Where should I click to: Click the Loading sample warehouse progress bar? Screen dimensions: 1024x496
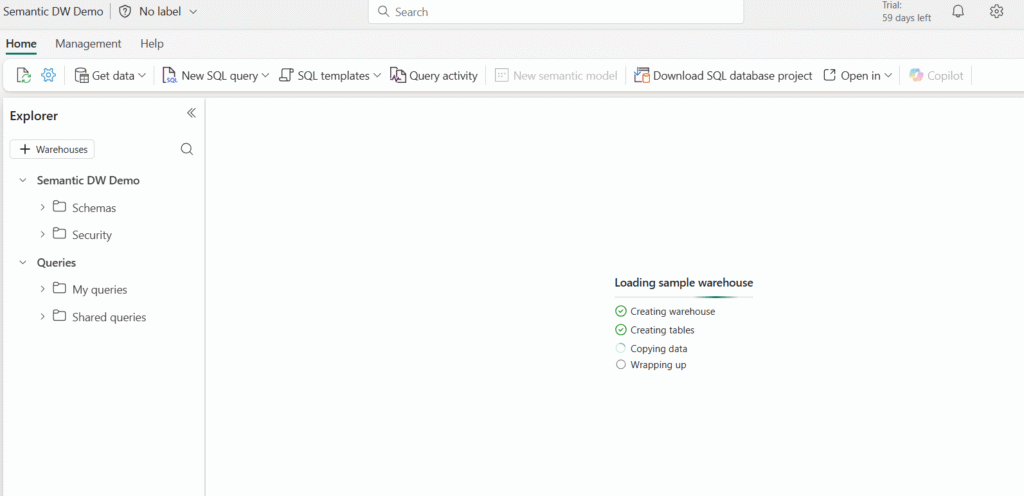(684, 297)
